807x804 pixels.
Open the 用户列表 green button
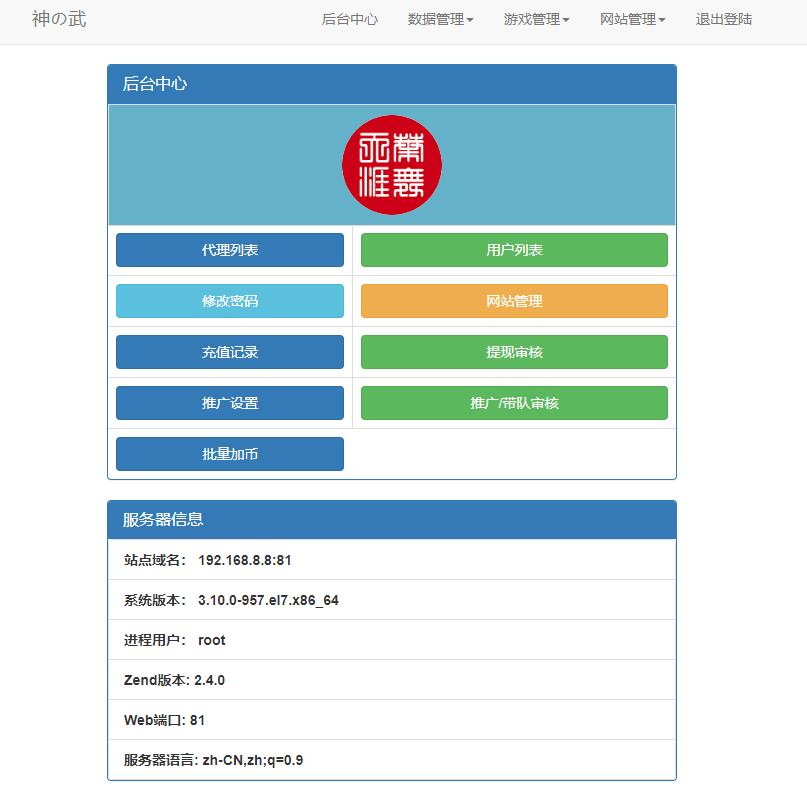(x=514, y=250)
